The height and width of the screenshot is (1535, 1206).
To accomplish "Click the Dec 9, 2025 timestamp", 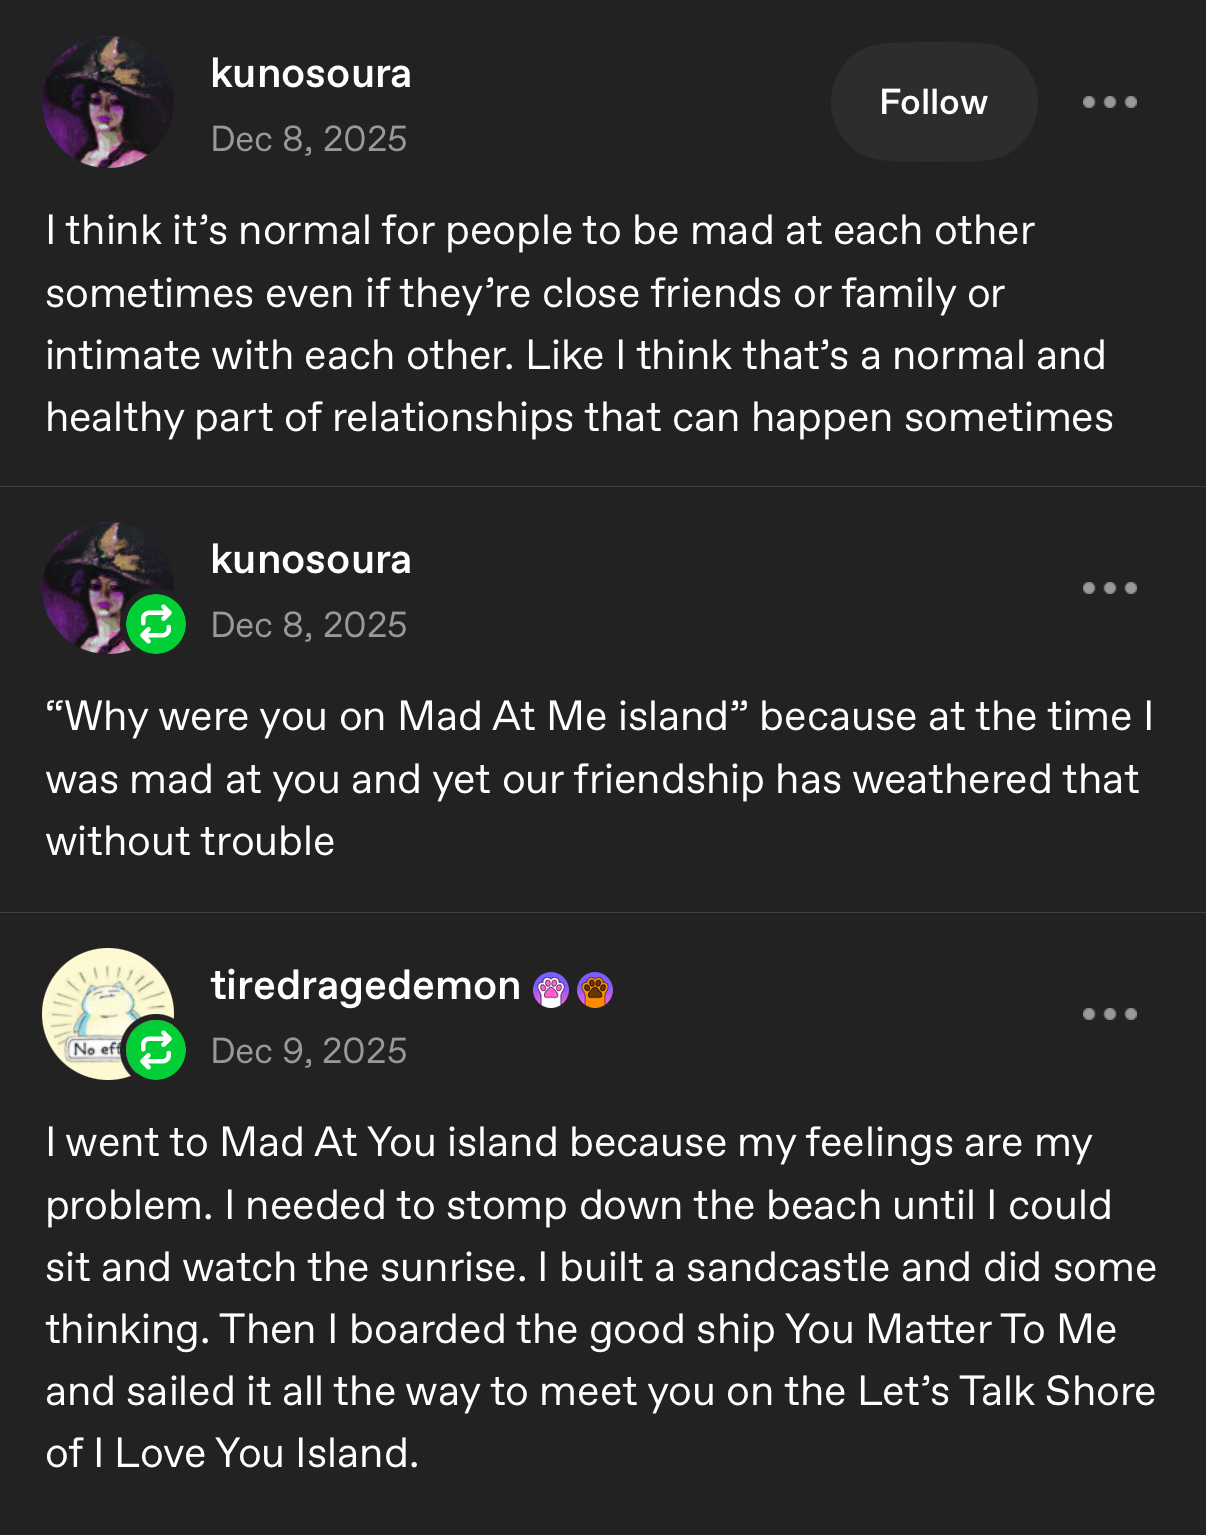I will pos(309,1051).
